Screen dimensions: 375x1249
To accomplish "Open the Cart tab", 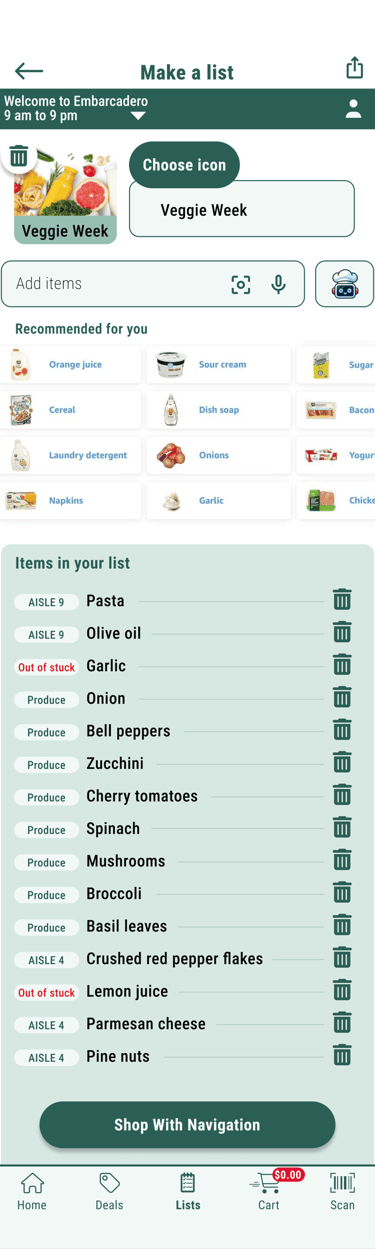I will click(x=269, y=1191).
